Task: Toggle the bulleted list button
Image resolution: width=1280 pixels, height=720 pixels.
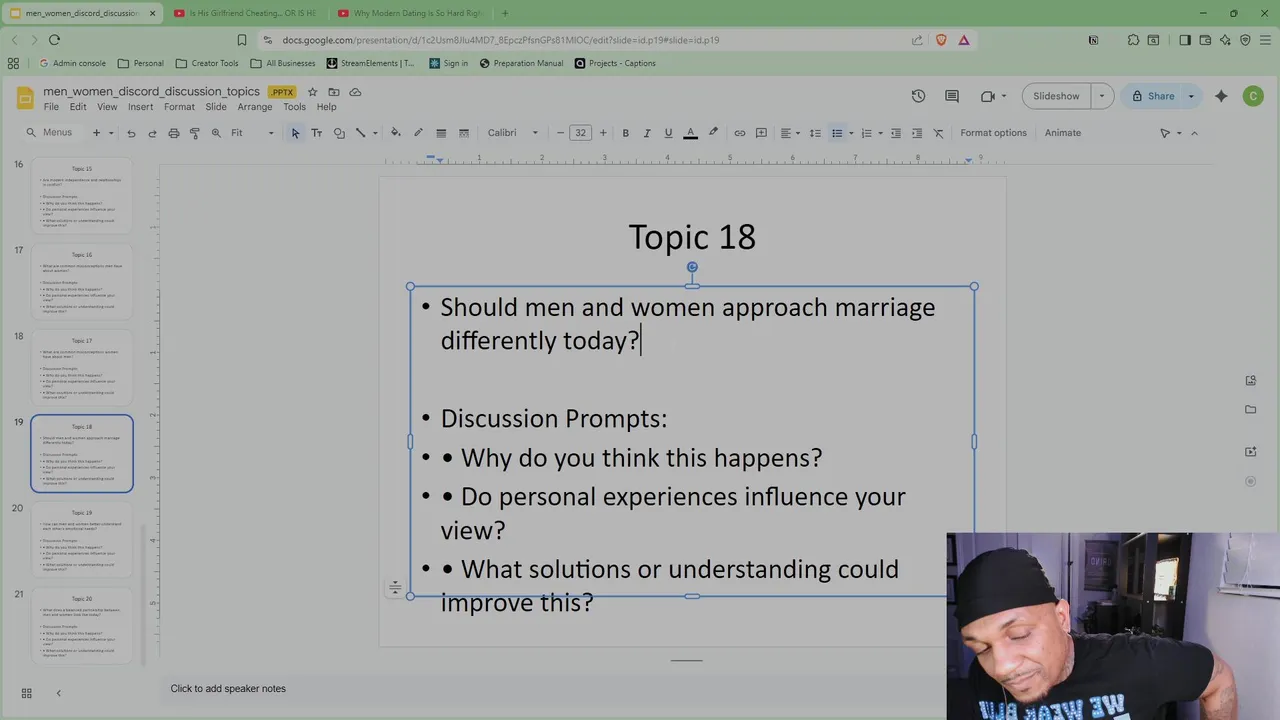Action: click(837, 133)
